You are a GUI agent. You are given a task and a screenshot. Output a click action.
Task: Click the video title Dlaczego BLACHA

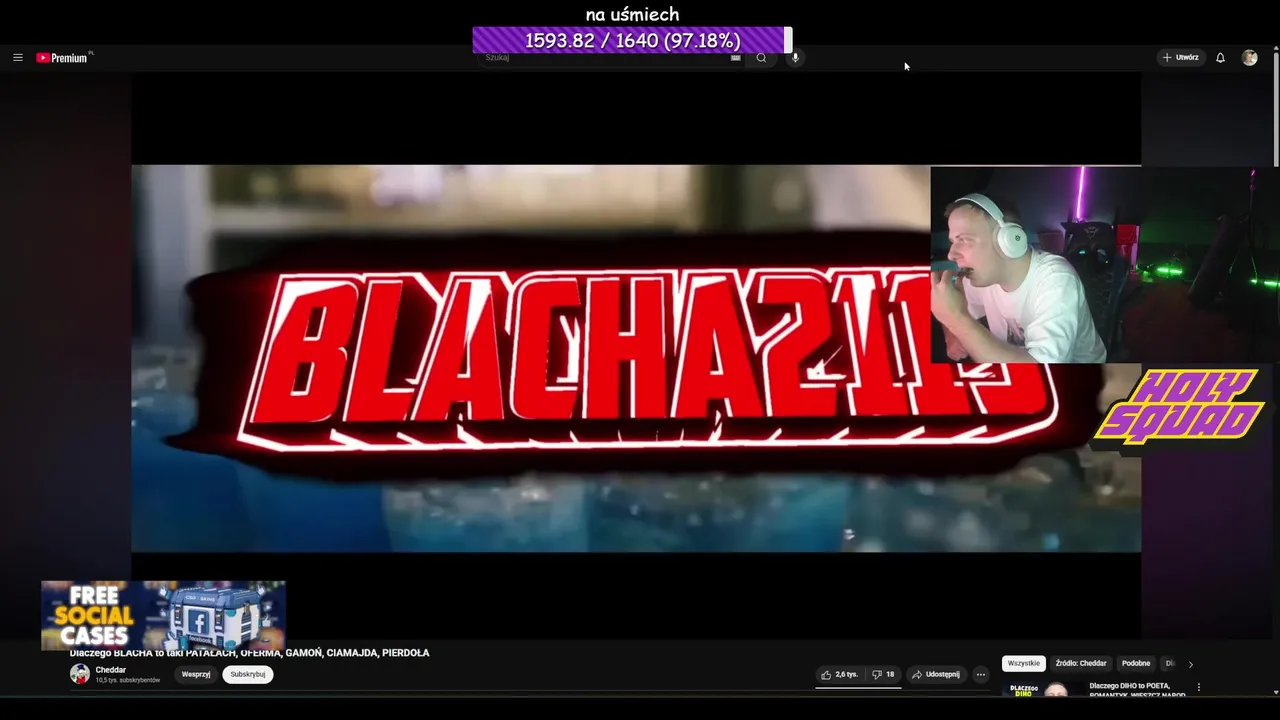pos(250,653)
